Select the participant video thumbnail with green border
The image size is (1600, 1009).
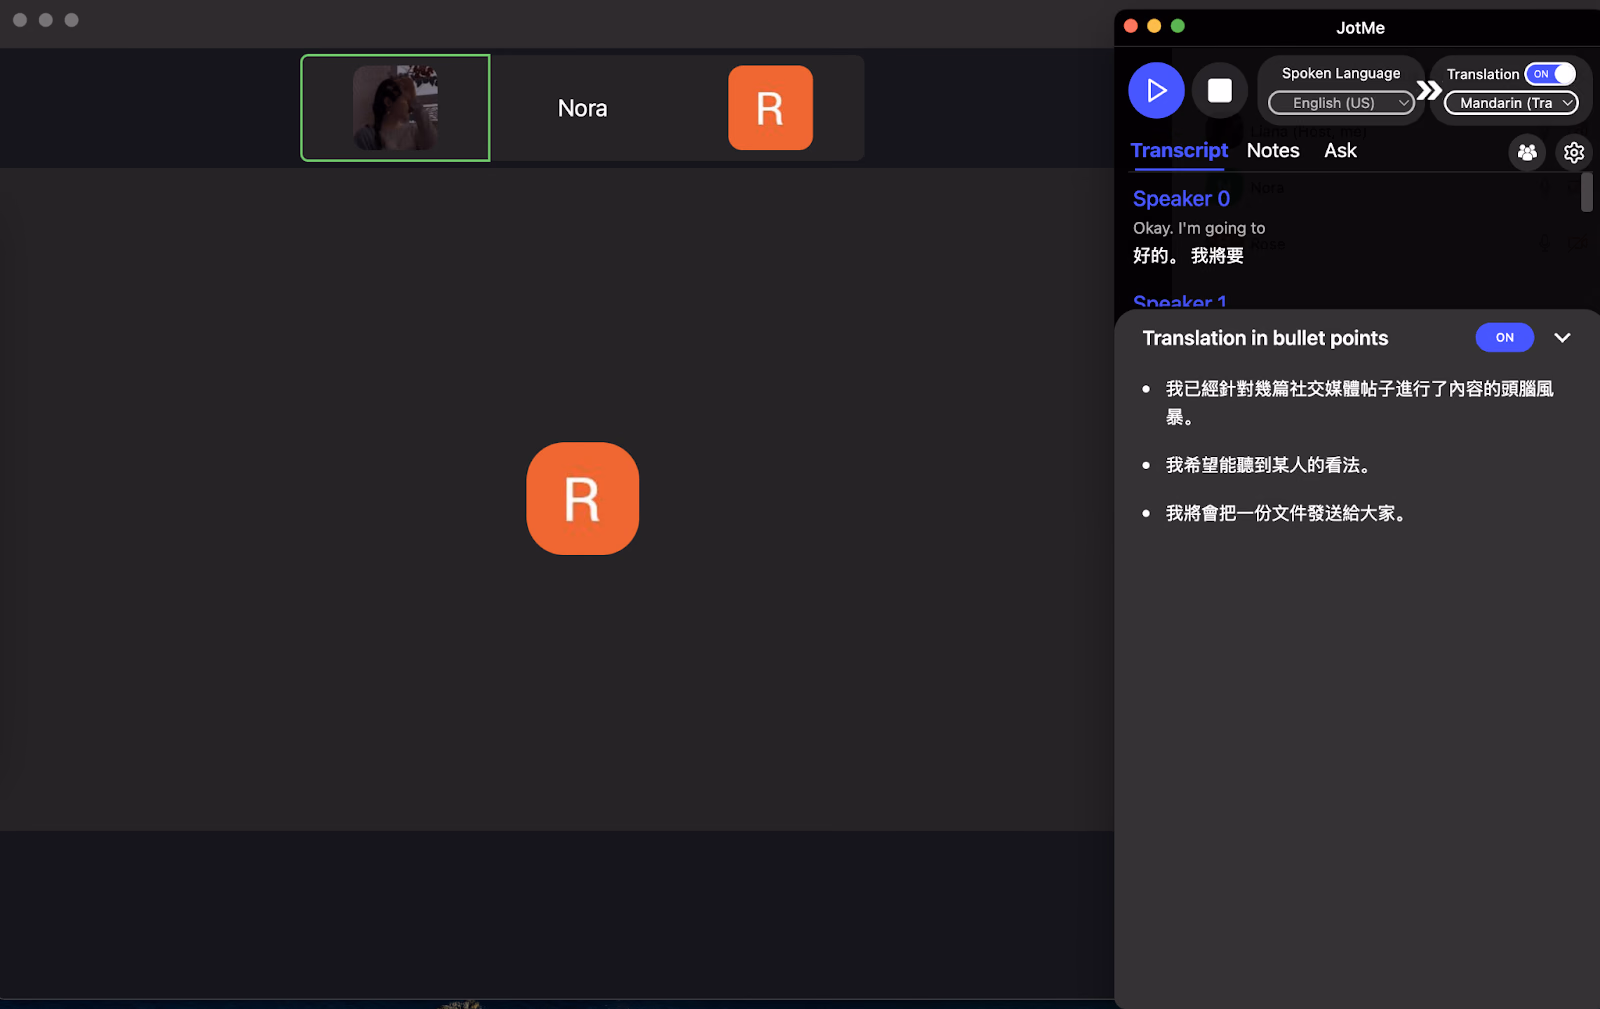395,108
